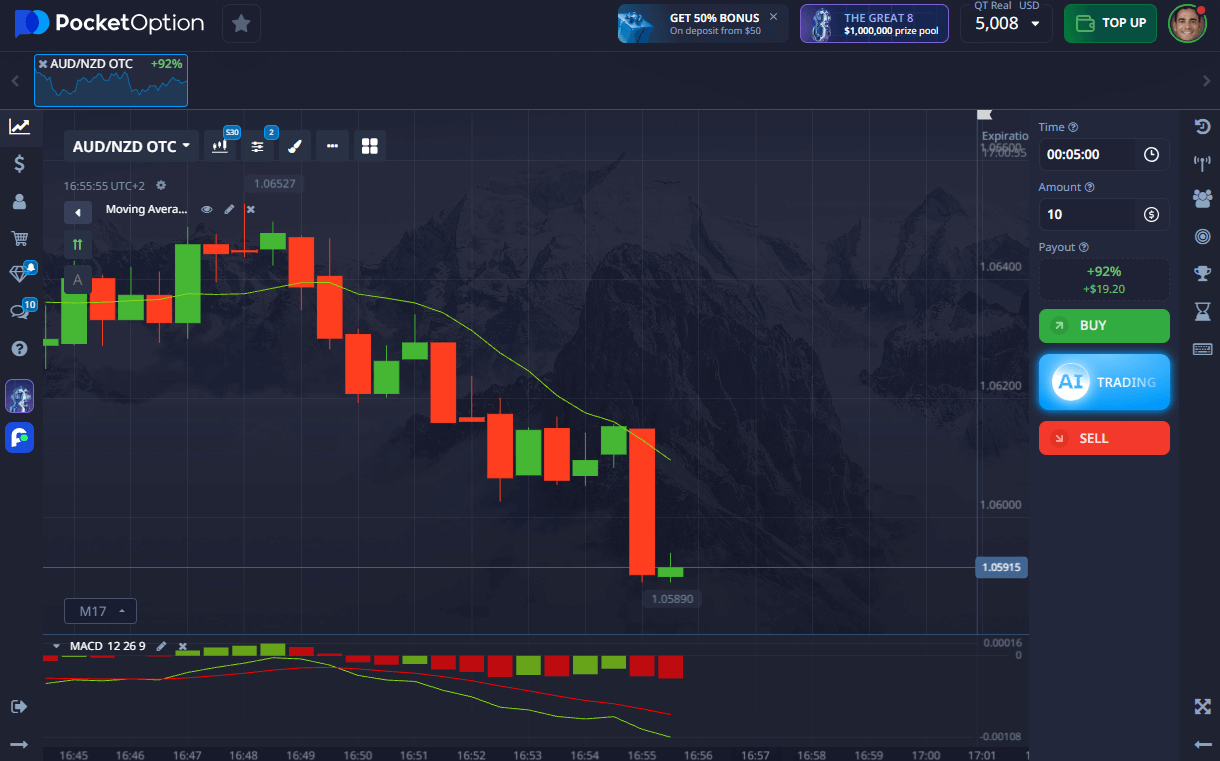Open the QT Real account balance dropdown
The image size is (1220, 761).
tap(1006, 23)
